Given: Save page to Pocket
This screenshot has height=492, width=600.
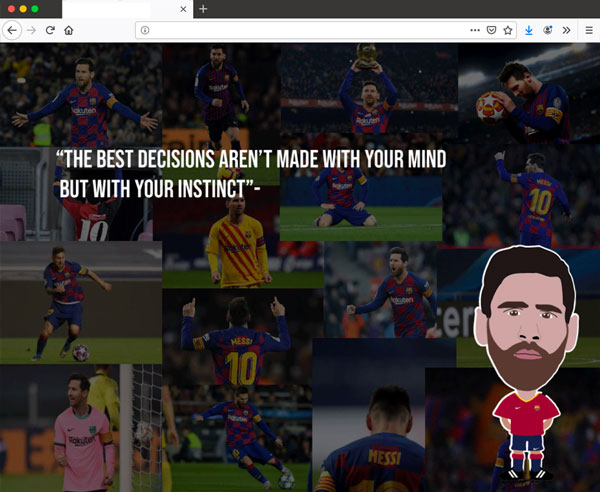Looking at the screenshot, I should pos(490,30).
